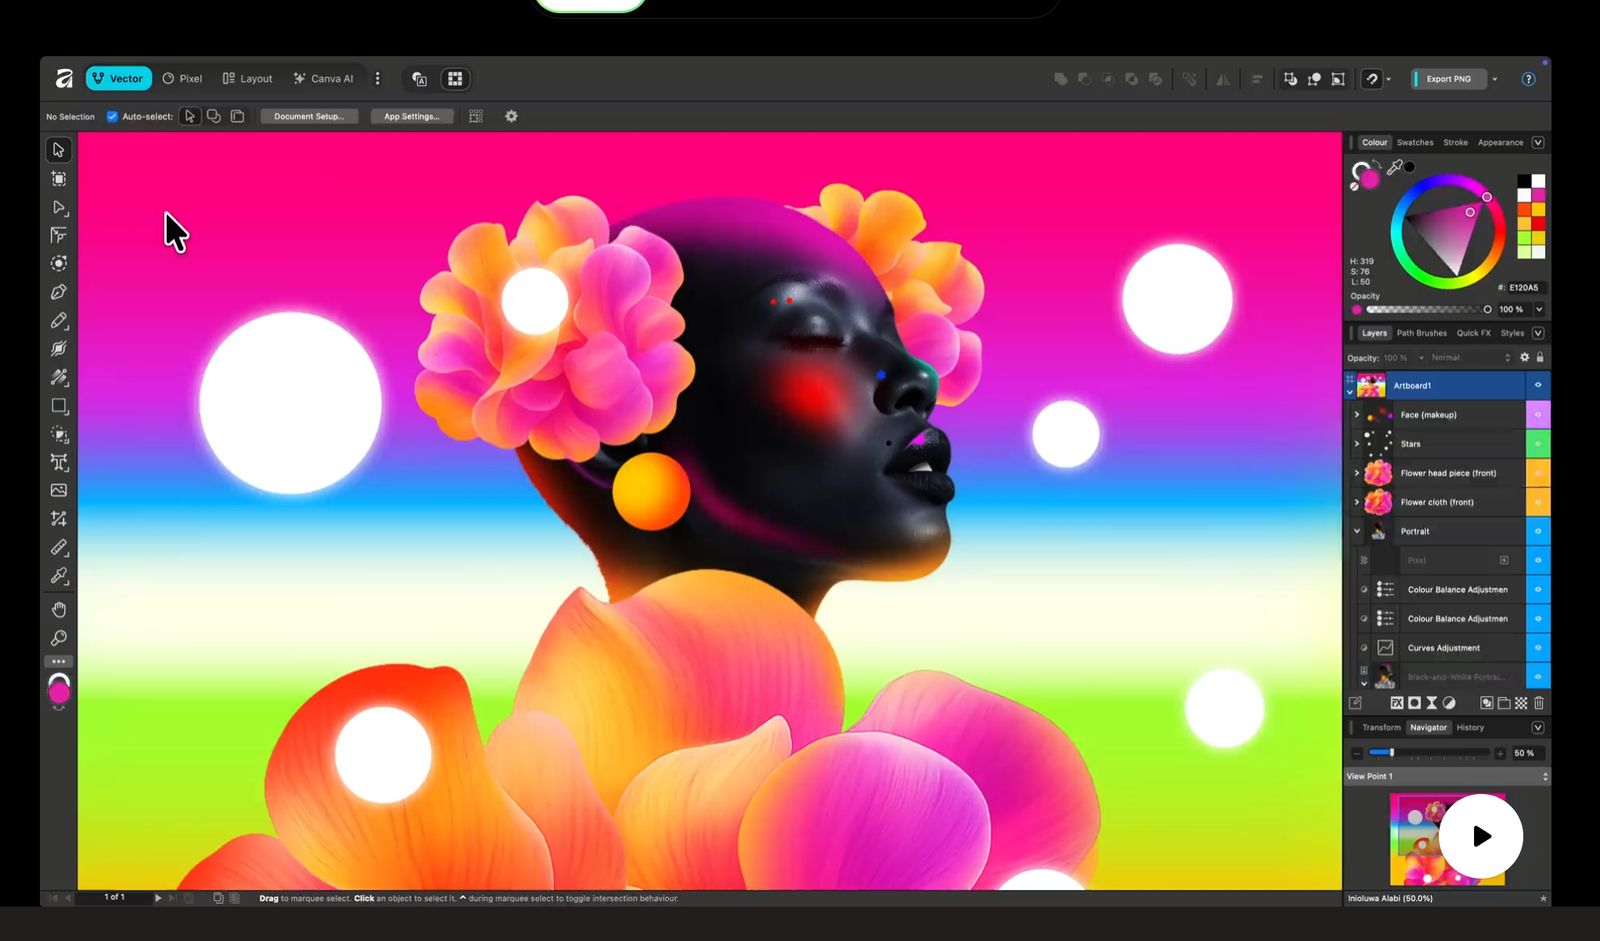Click the colour opacity slider
The image size is (1600, 941).
point(1427,310)
